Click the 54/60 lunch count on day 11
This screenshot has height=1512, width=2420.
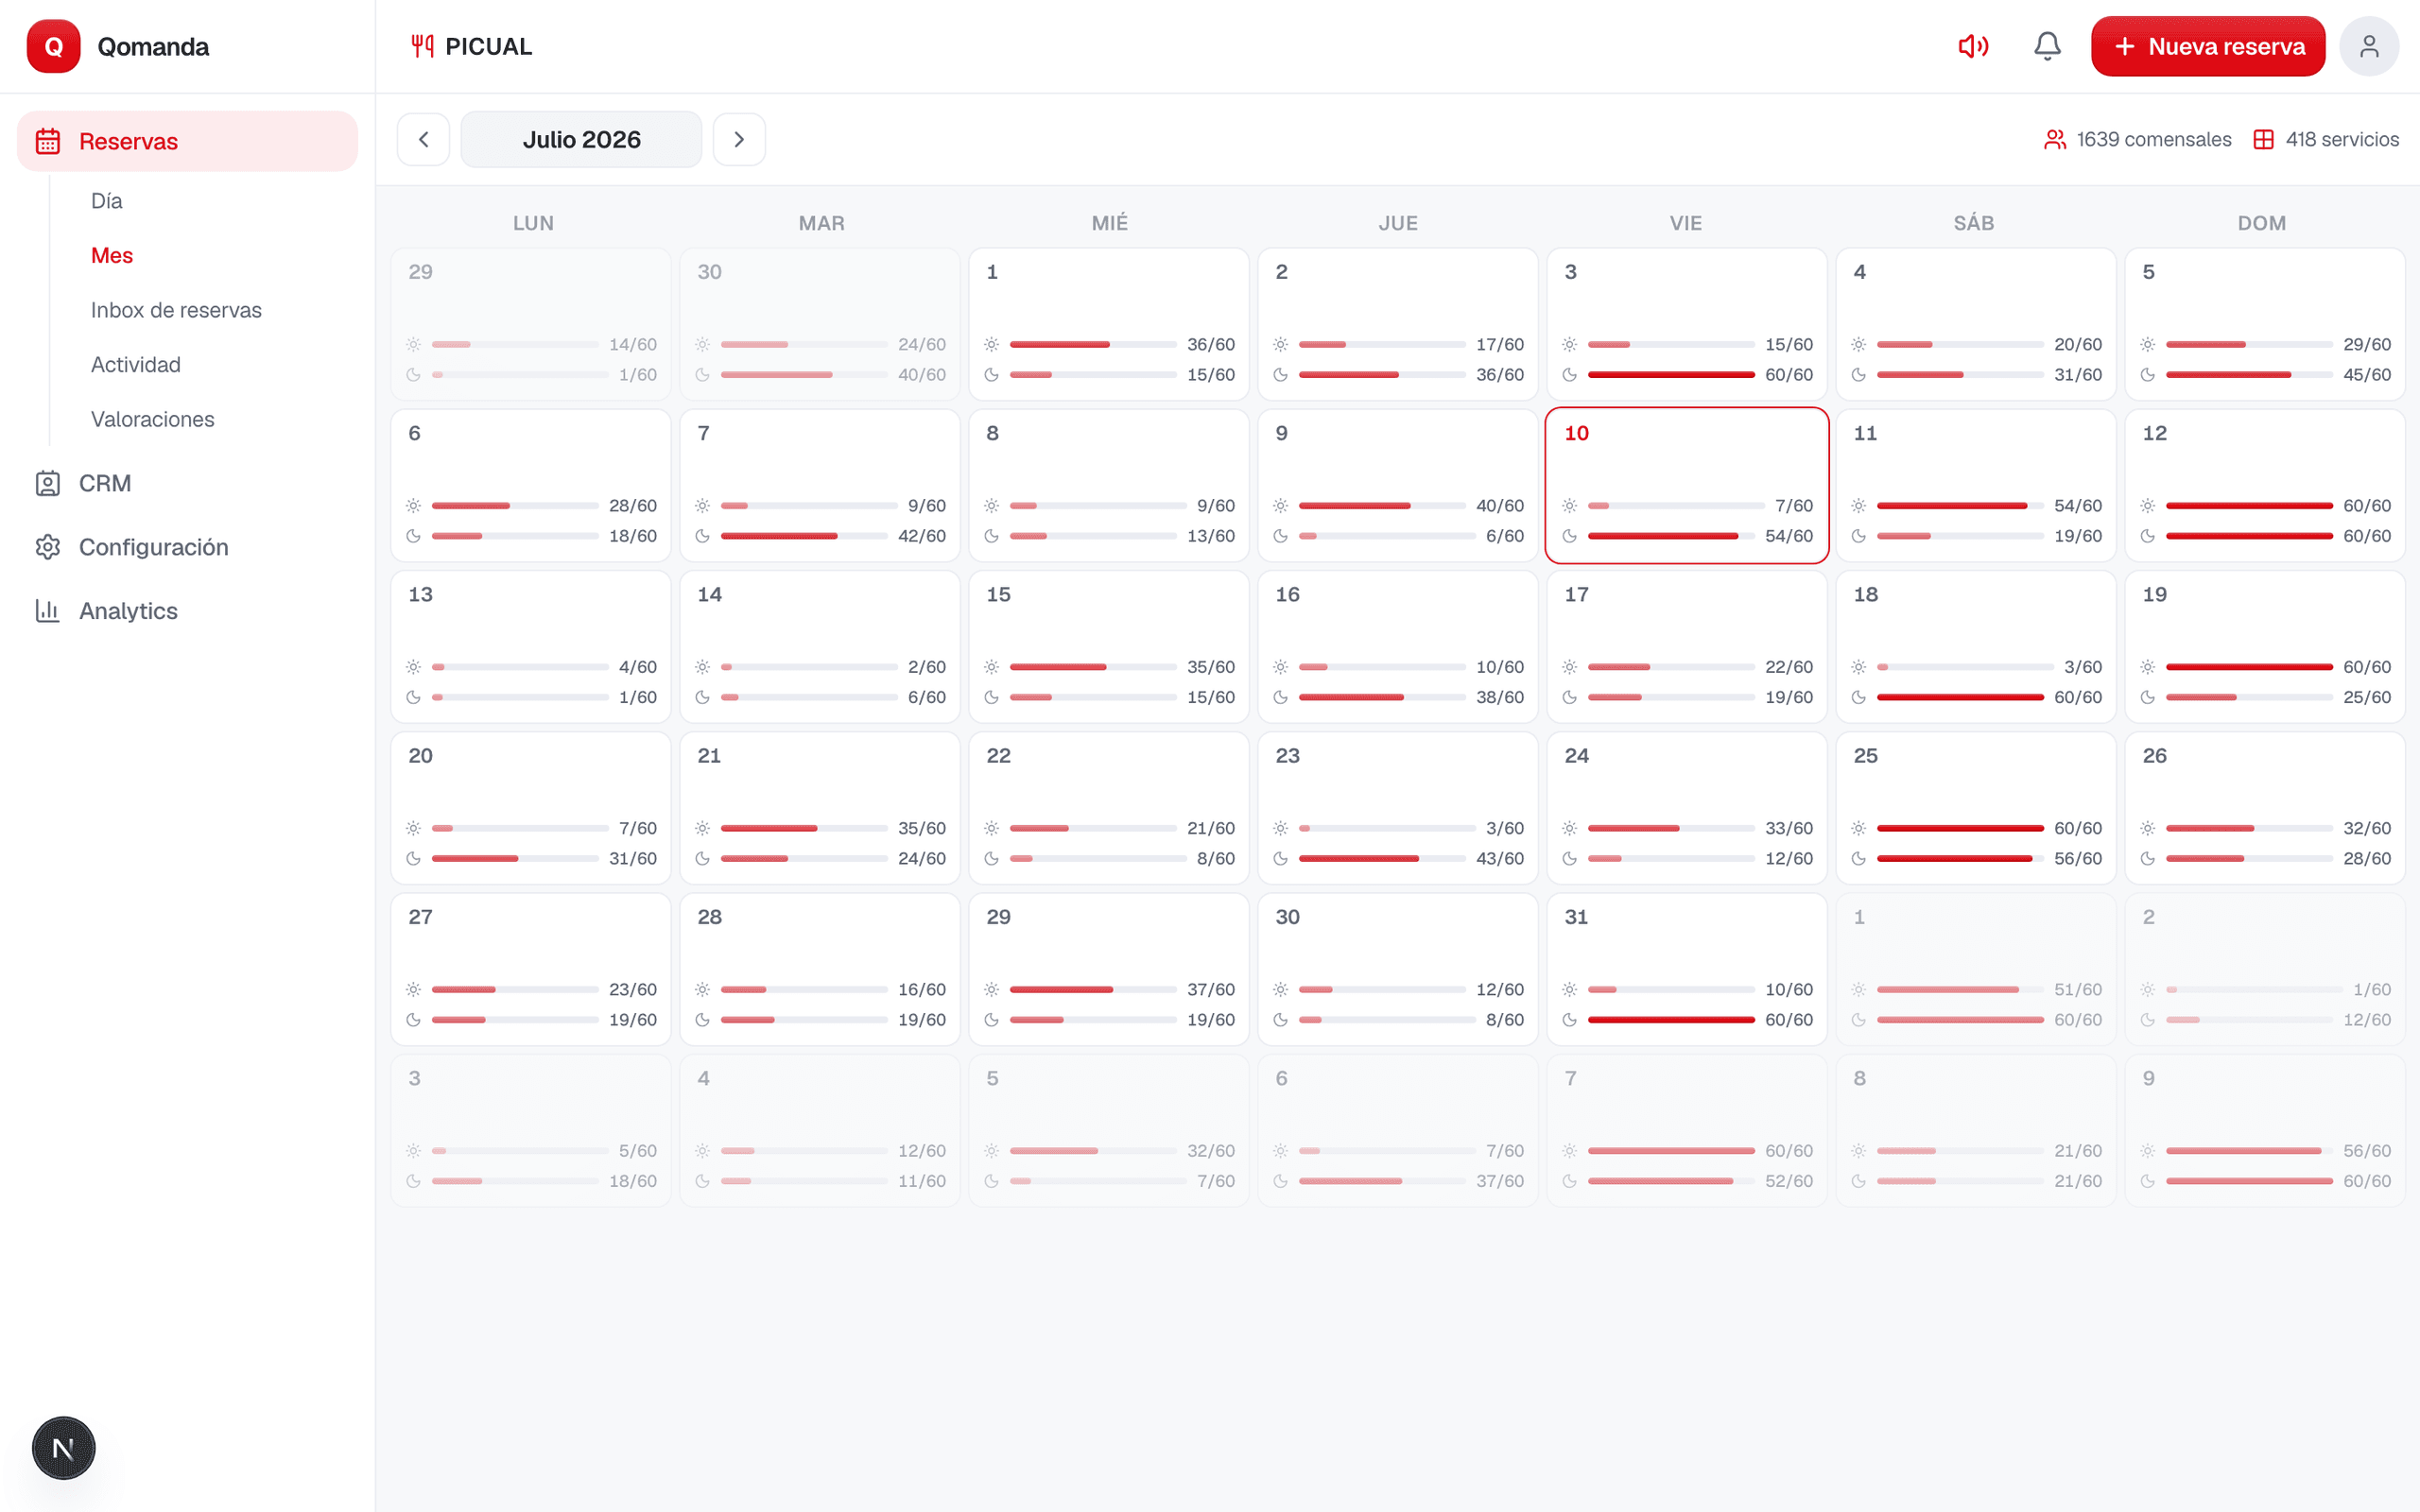click(x=2077, y=506)
